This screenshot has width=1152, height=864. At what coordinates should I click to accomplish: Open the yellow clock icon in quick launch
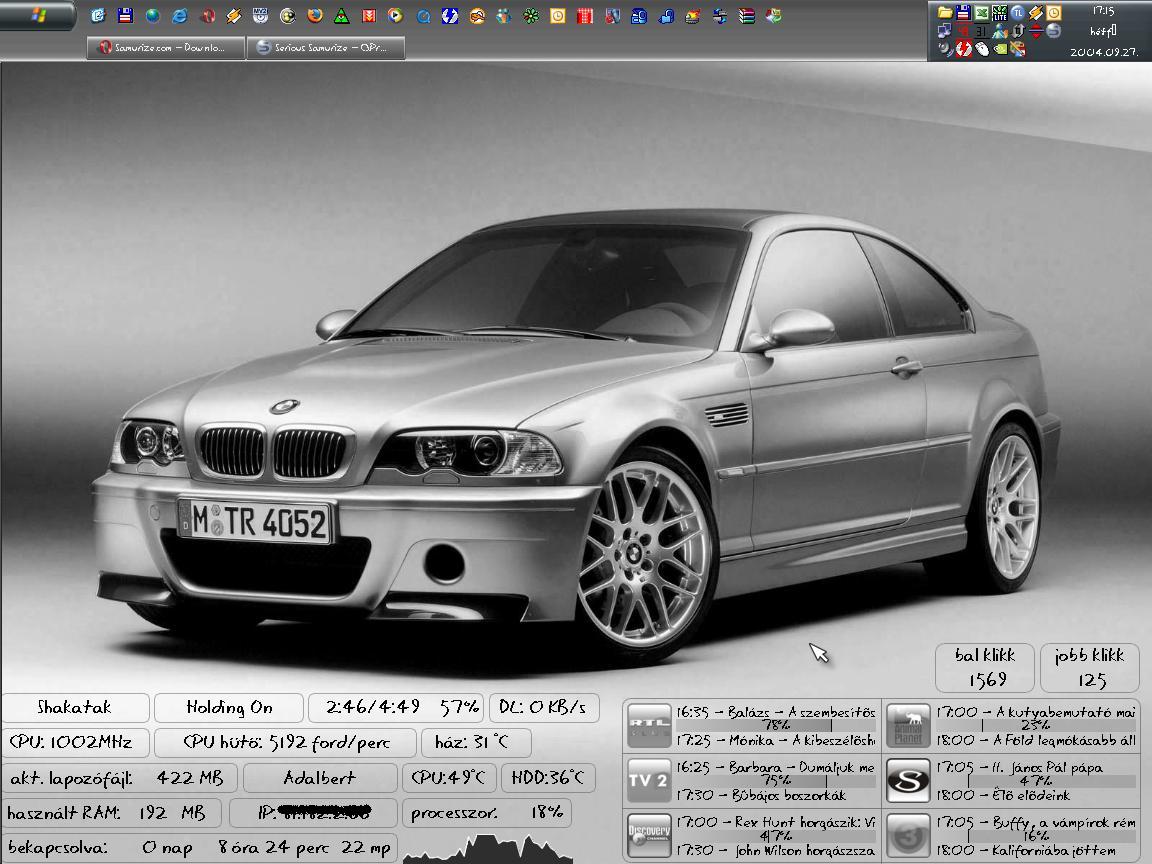click(558, 16)
